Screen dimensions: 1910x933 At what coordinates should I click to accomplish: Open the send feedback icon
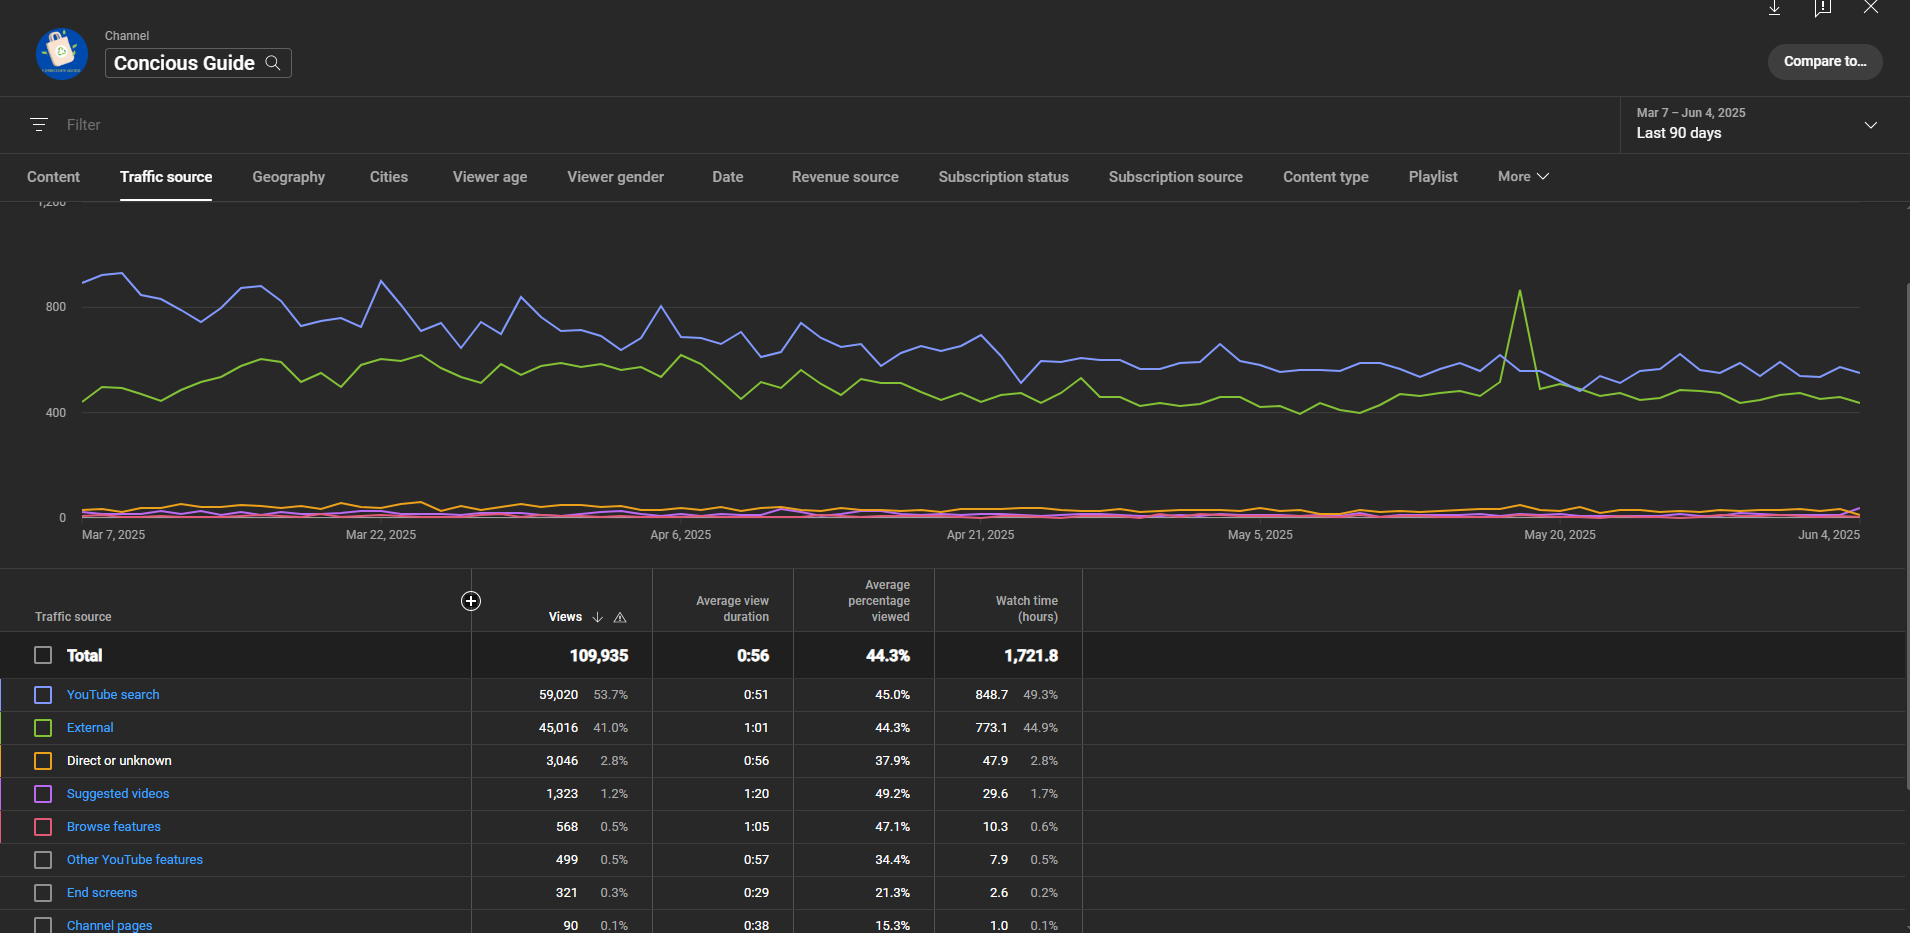coord(1823,8)
